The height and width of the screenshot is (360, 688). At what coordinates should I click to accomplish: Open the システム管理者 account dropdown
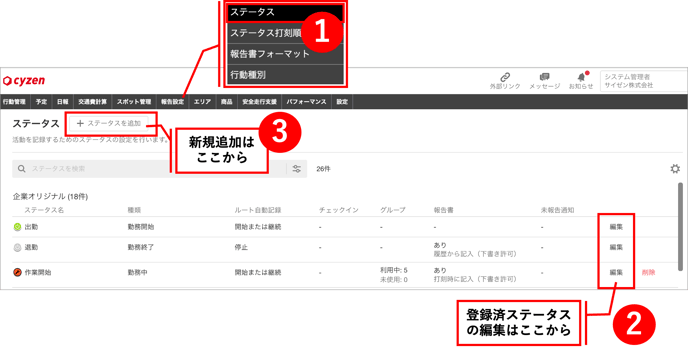pos(643,81)
